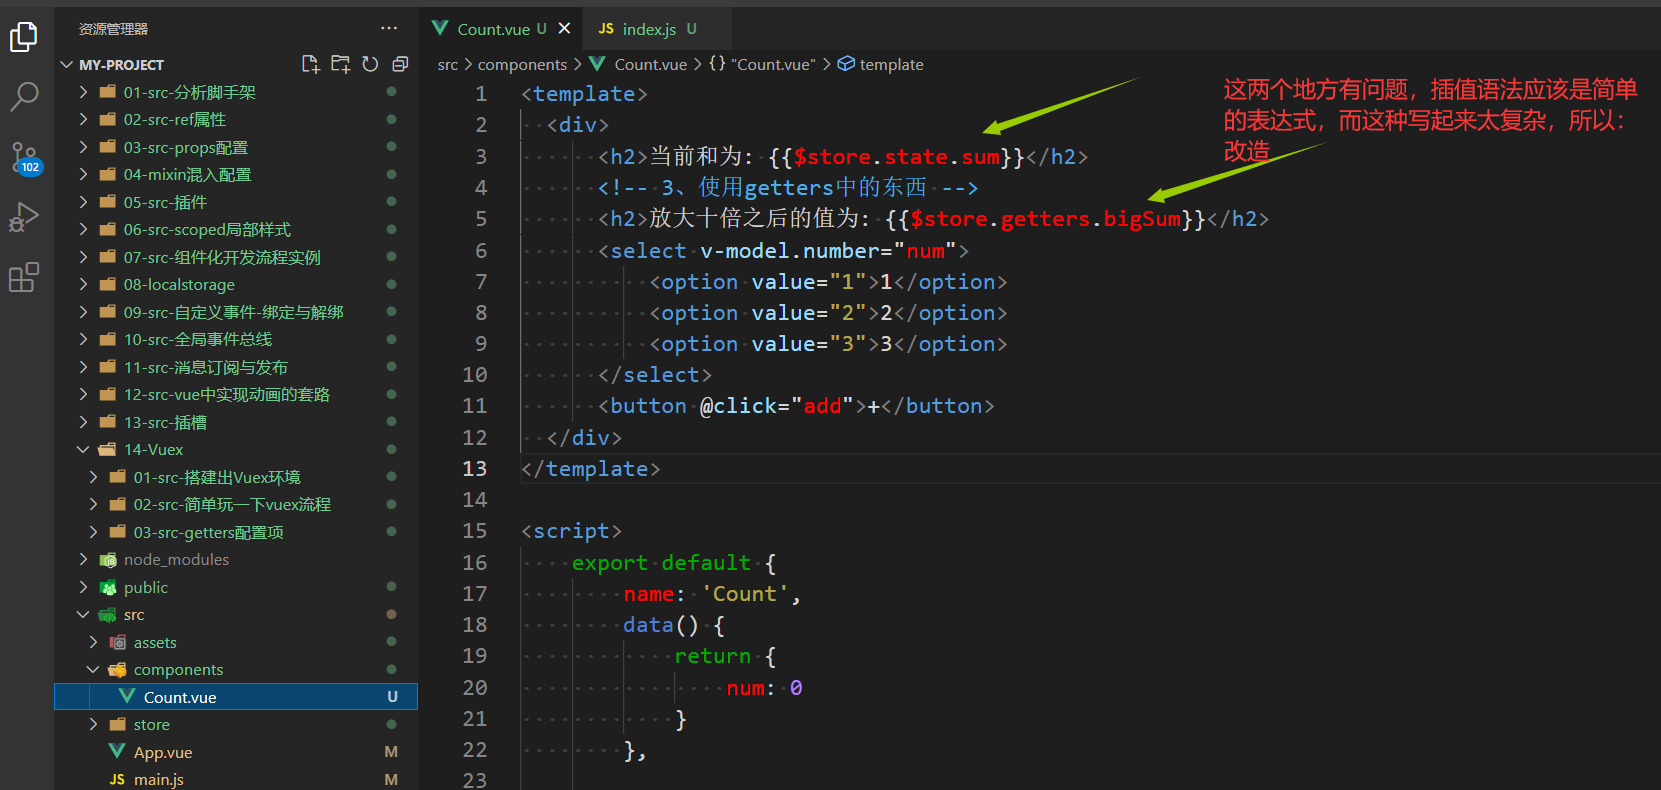The height and width of the screenshot is (790, 1661).
Task: Expand the public folder
Action: pyautogui.click(x=83, y=587)
